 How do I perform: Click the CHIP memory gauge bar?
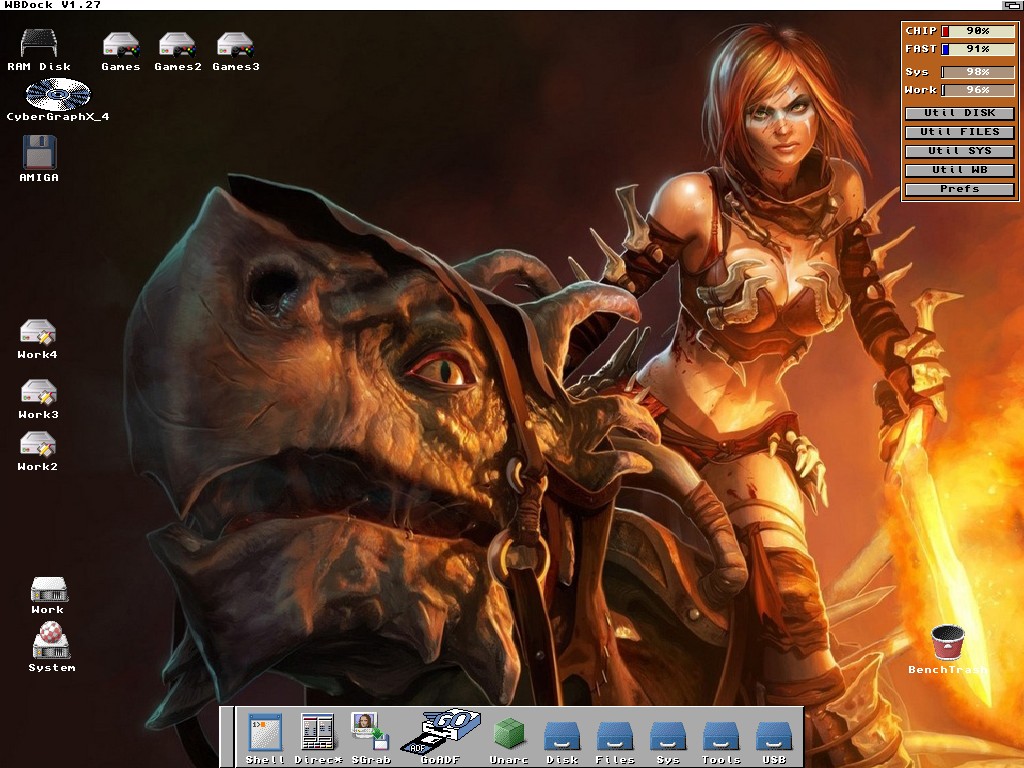(x=978, y=31)
